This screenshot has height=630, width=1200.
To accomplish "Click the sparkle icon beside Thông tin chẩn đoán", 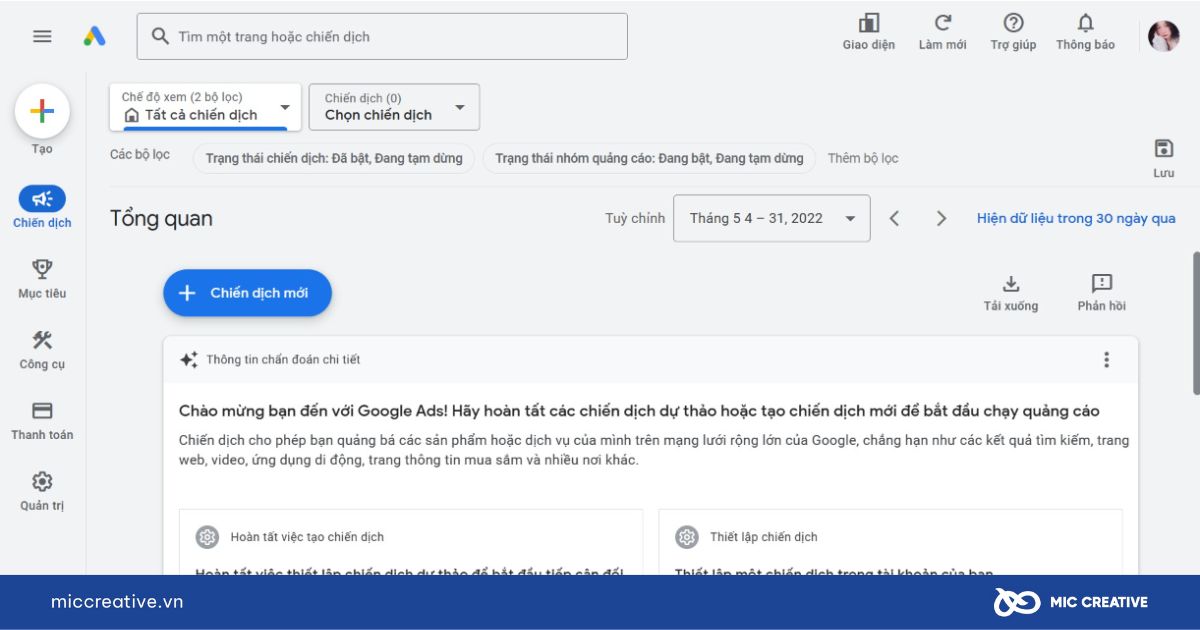I will click(x=188, y=360).
